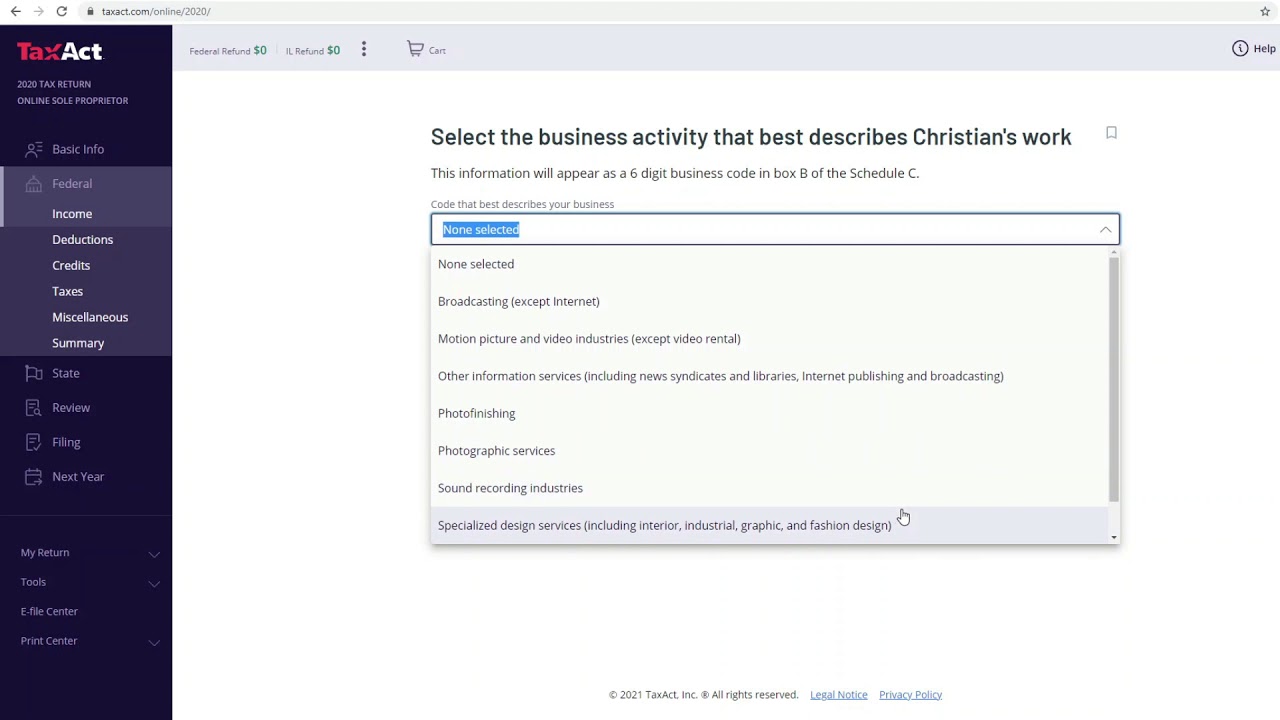Open the three-dot more options menu
The height and width of the screenshot is (720, 1280).
(364, 49)
